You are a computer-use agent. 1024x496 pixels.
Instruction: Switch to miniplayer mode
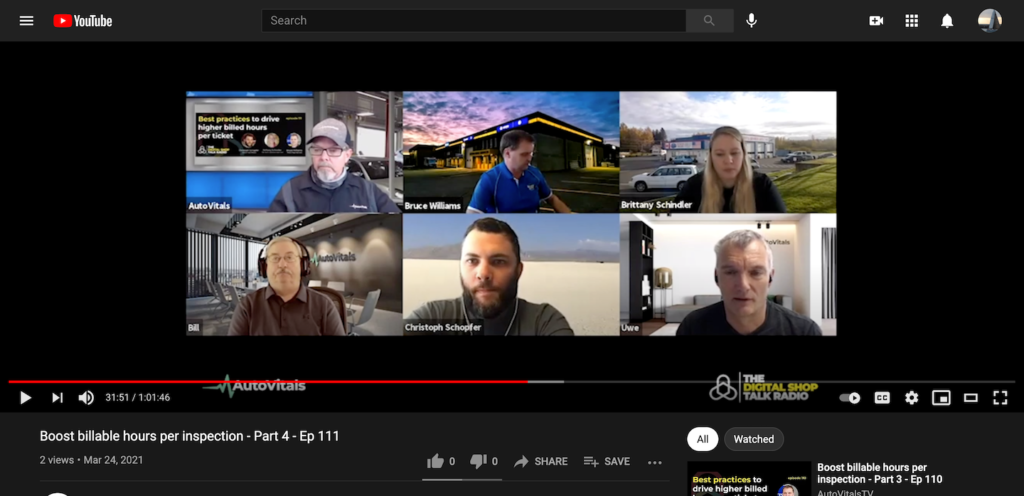941,398
